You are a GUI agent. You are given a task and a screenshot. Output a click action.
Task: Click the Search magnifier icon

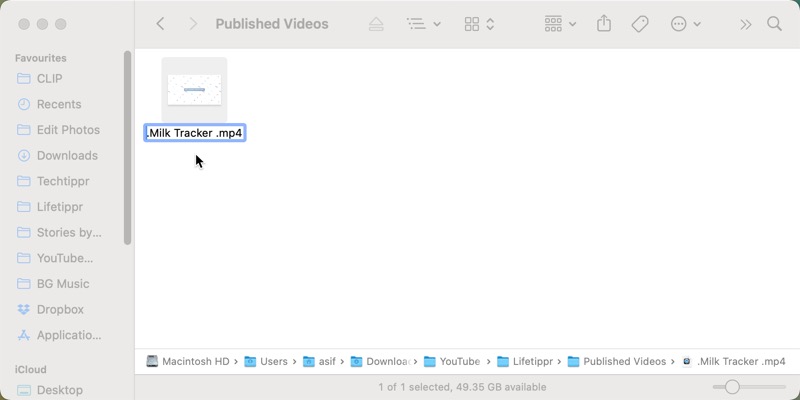pyautogui.click(x=774, y=24)
